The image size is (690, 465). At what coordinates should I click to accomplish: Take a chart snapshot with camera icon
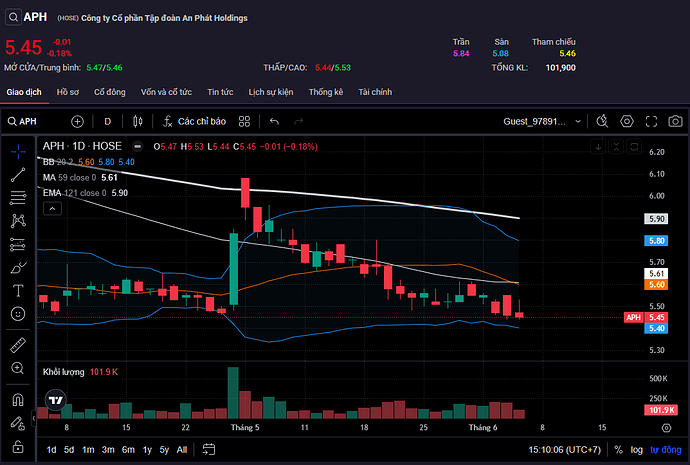[x=675, y=121]
